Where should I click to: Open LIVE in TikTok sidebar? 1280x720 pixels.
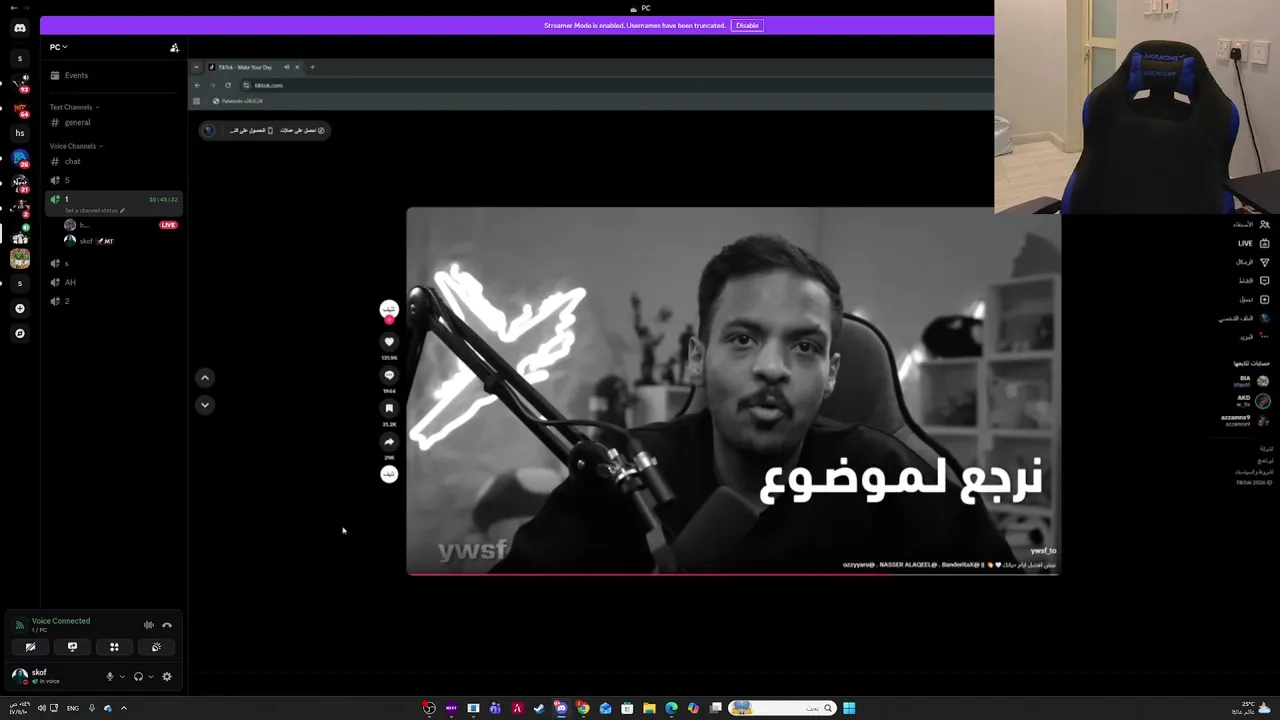pyautogui.click(x=1252, y=243)
